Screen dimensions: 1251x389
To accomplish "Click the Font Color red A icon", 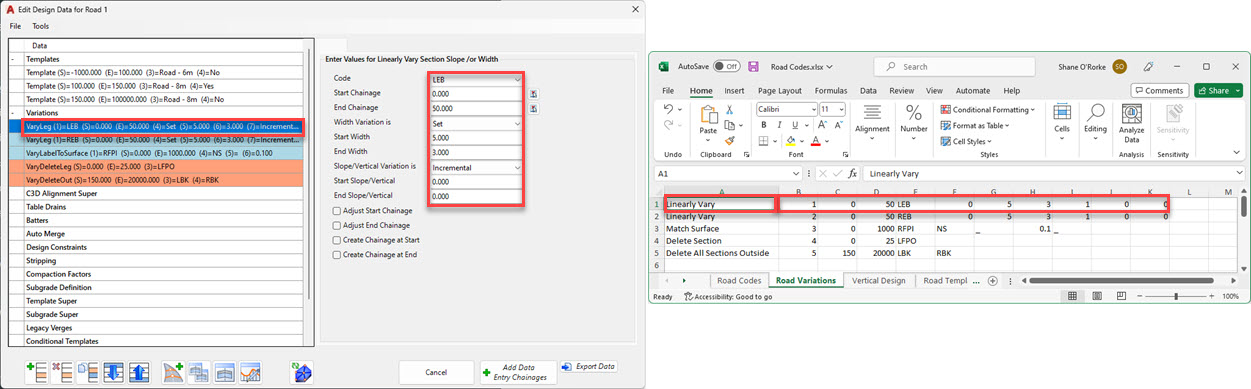I will click(x=815, y=141).
